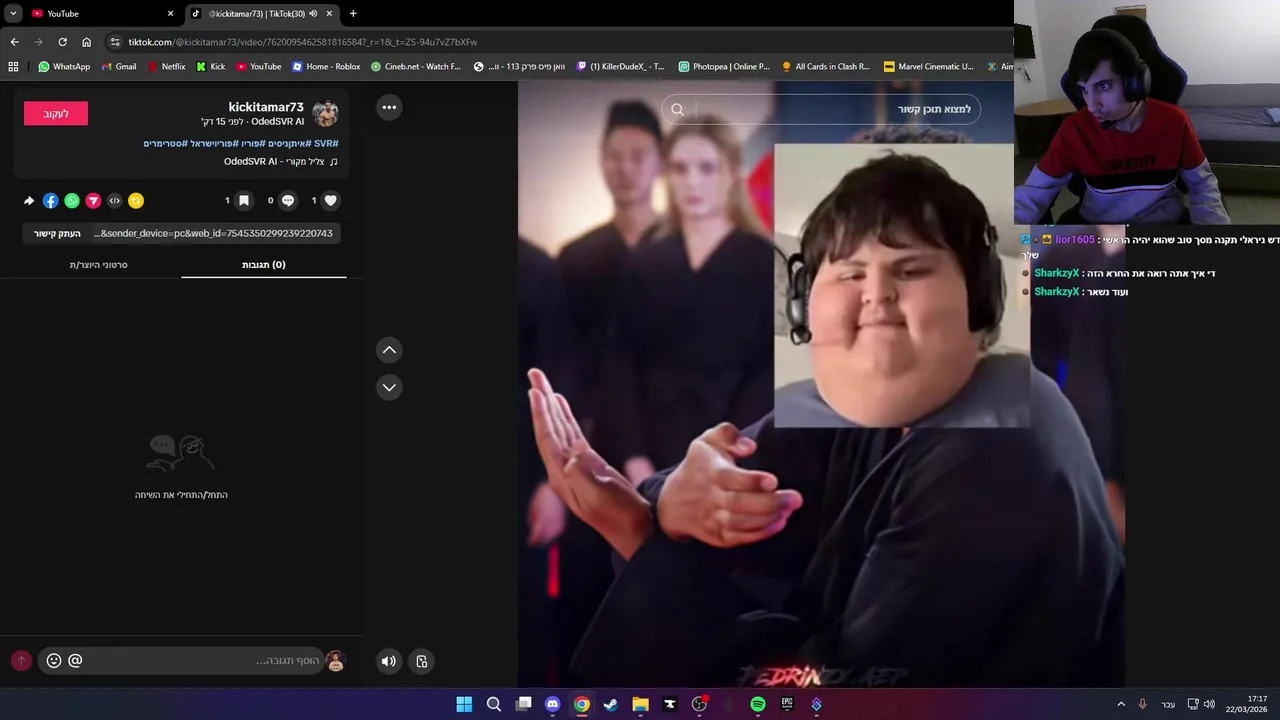Open kickitamar73 profile avatar
Screen dimensions: 1280x720
point(325,113)
